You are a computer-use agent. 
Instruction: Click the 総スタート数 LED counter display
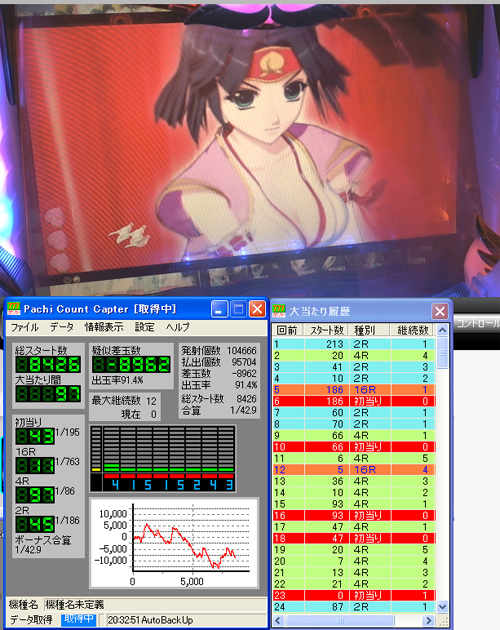pyautogui.click(x=48, y=365)
